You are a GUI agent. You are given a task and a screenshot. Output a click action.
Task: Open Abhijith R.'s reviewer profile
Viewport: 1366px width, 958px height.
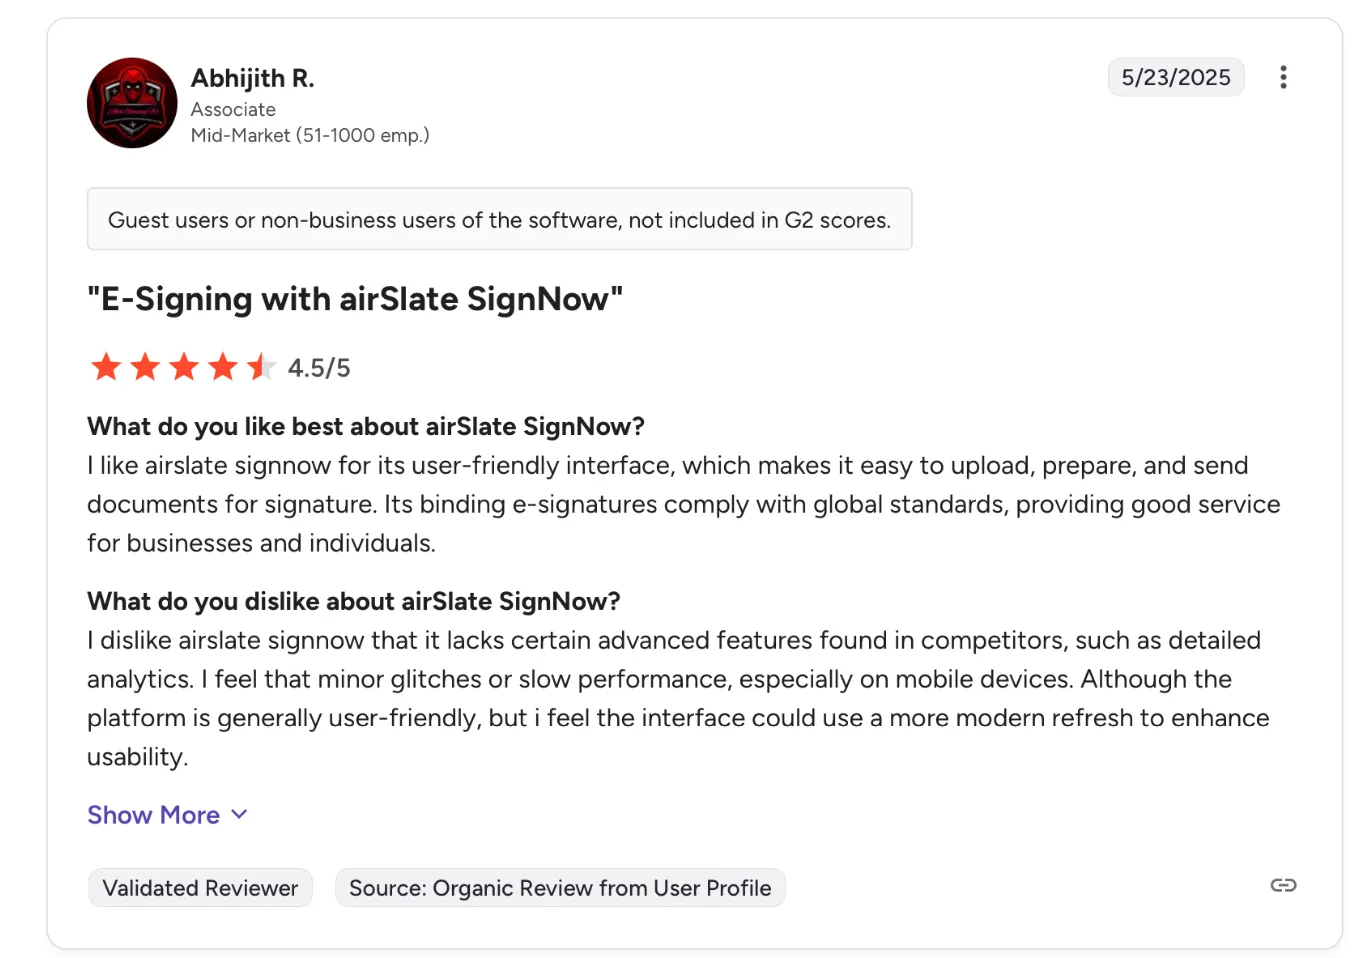click(x=251, y=77)
